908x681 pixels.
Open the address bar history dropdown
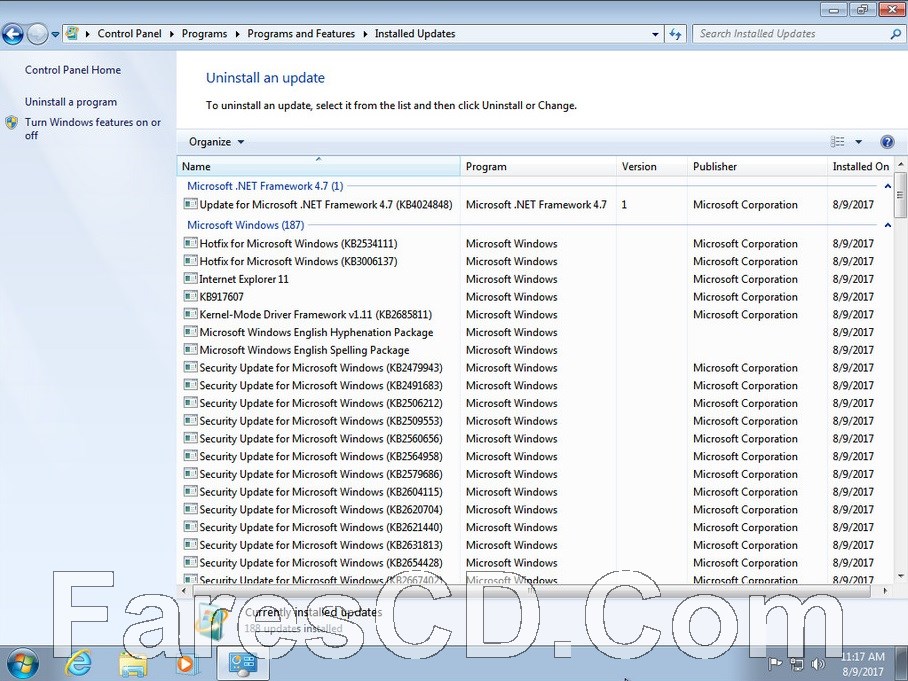[656, 34]
